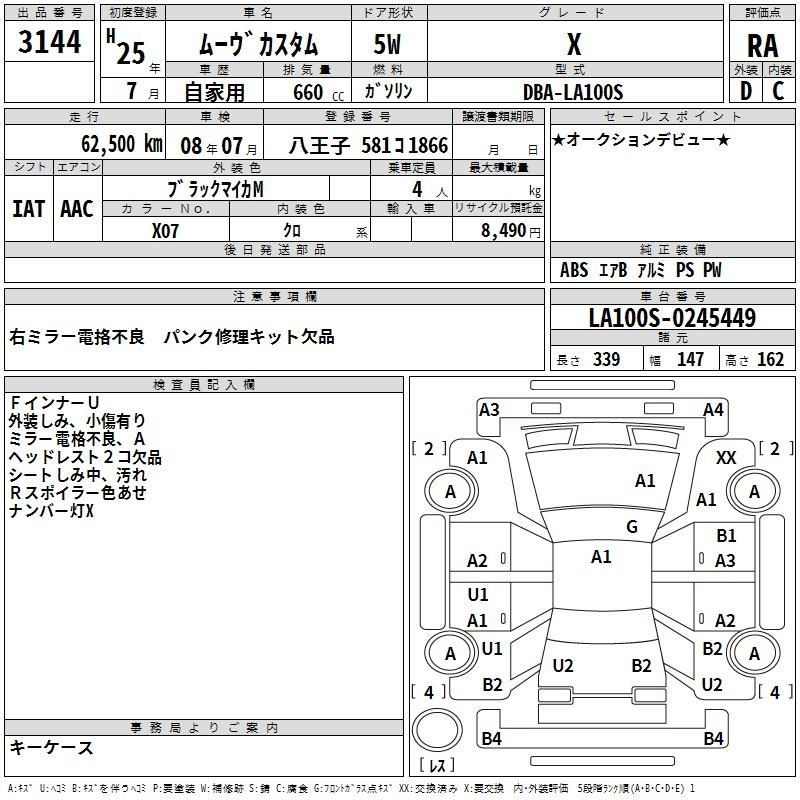
Task: Click the air conditioner value AAC
Action: point(77,209)
